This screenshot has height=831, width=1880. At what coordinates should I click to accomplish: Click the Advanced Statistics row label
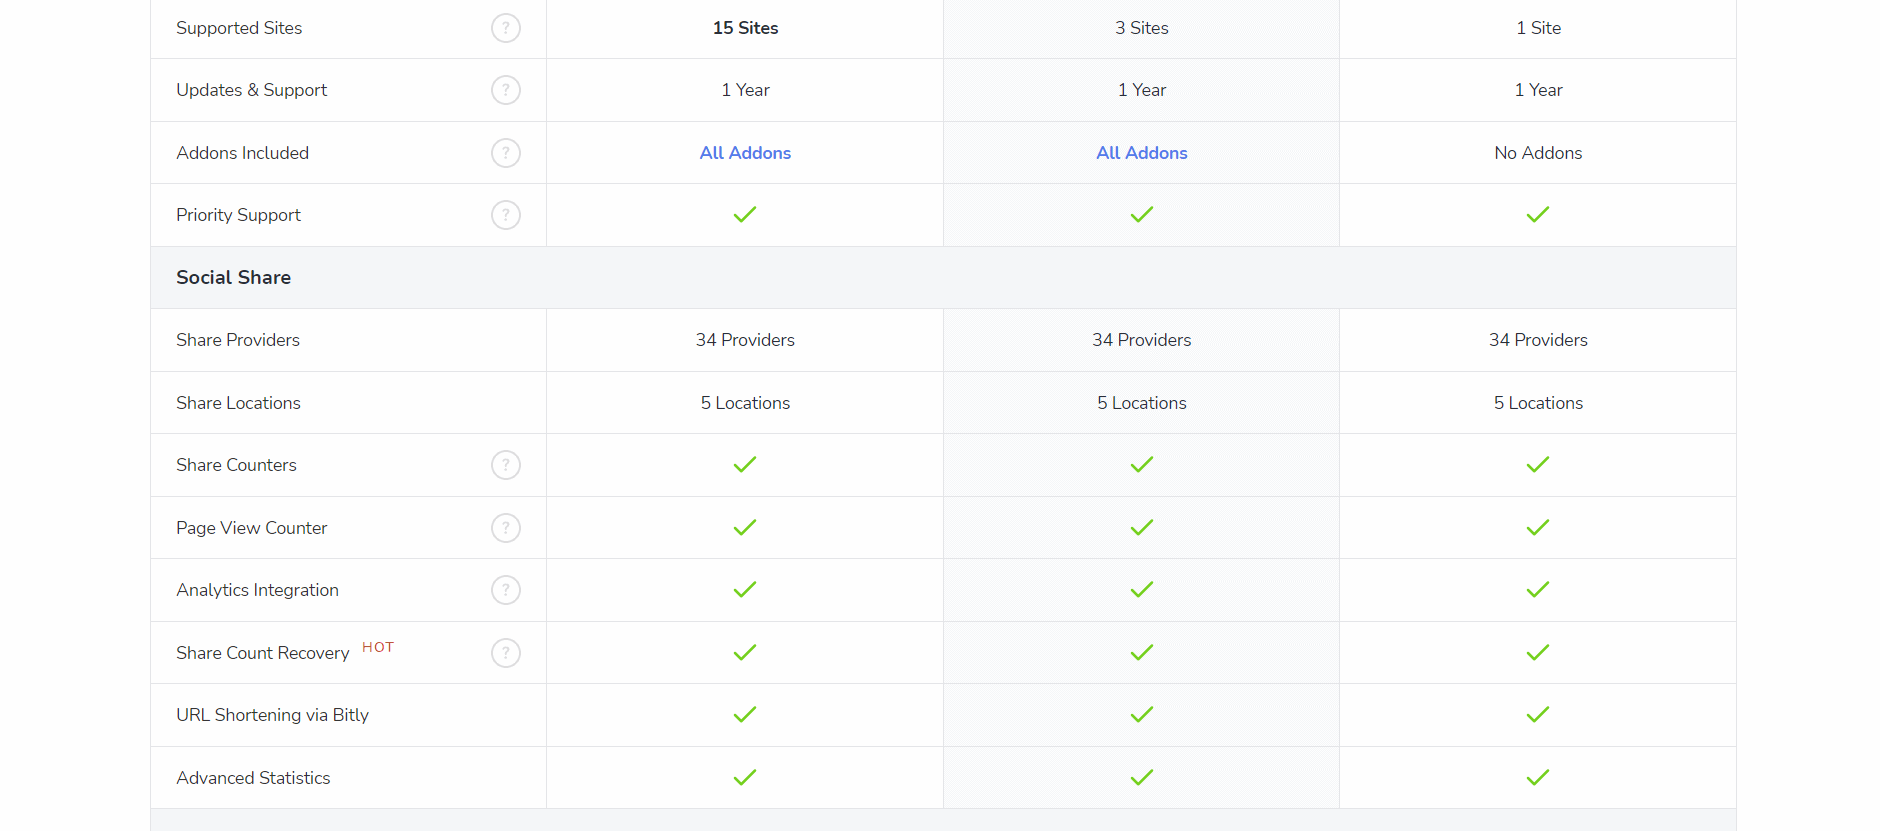point(253,778)
